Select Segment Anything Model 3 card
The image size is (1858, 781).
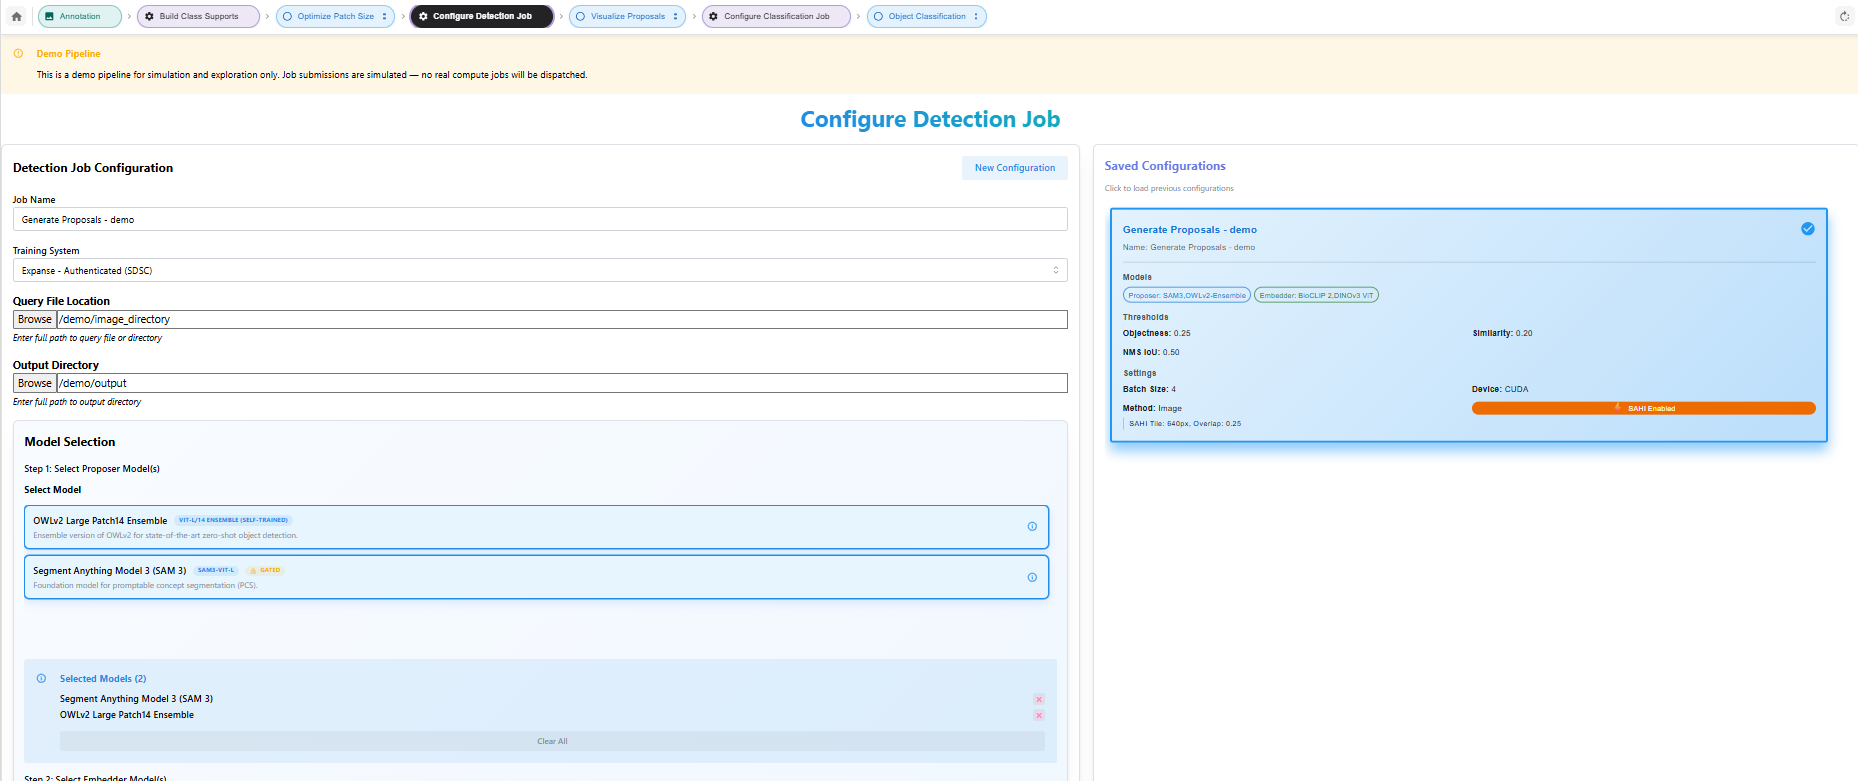point(536,577)
